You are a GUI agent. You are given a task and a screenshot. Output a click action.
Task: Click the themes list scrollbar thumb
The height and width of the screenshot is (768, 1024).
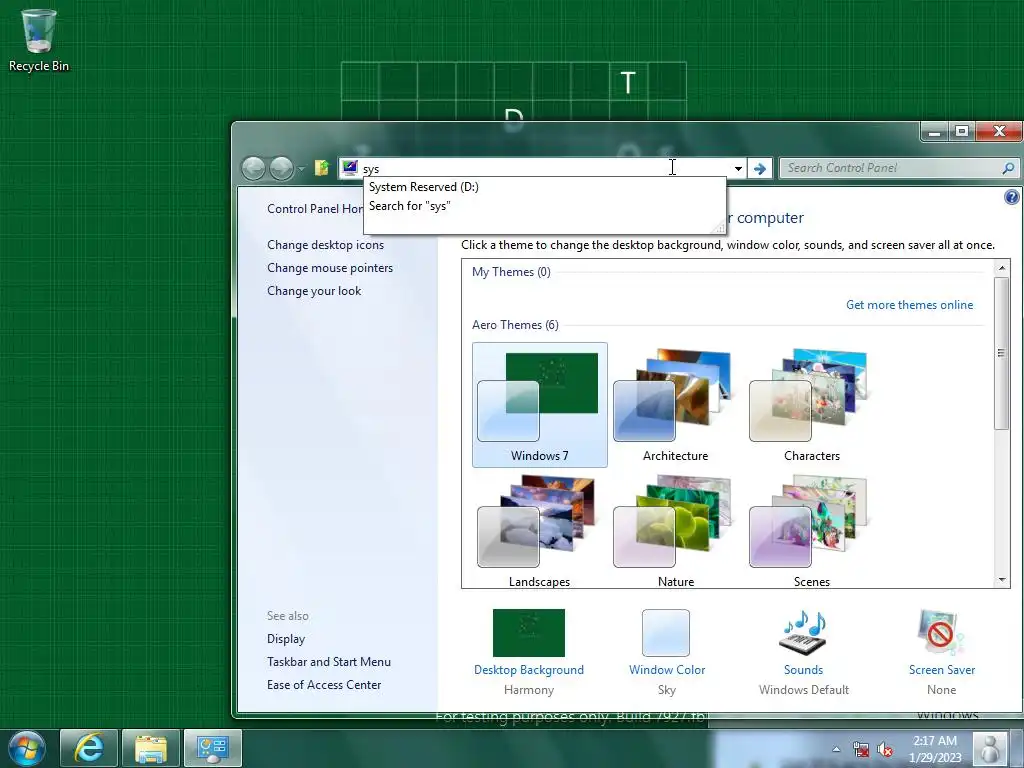pos(1002,353)
